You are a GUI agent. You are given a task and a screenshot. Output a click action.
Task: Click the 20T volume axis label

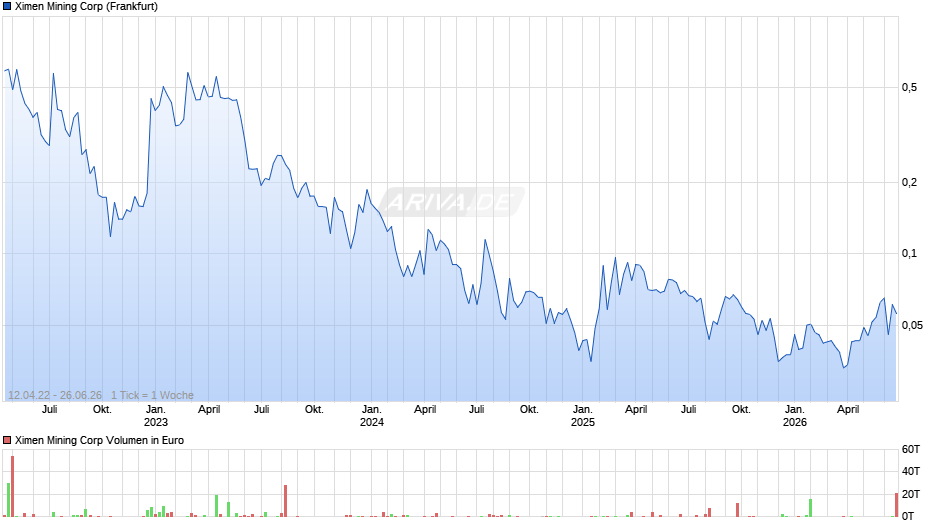[911, 494]
